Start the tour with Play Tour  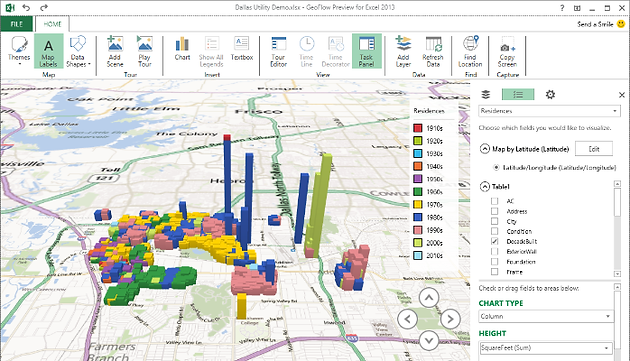click(x=145, y=51)
